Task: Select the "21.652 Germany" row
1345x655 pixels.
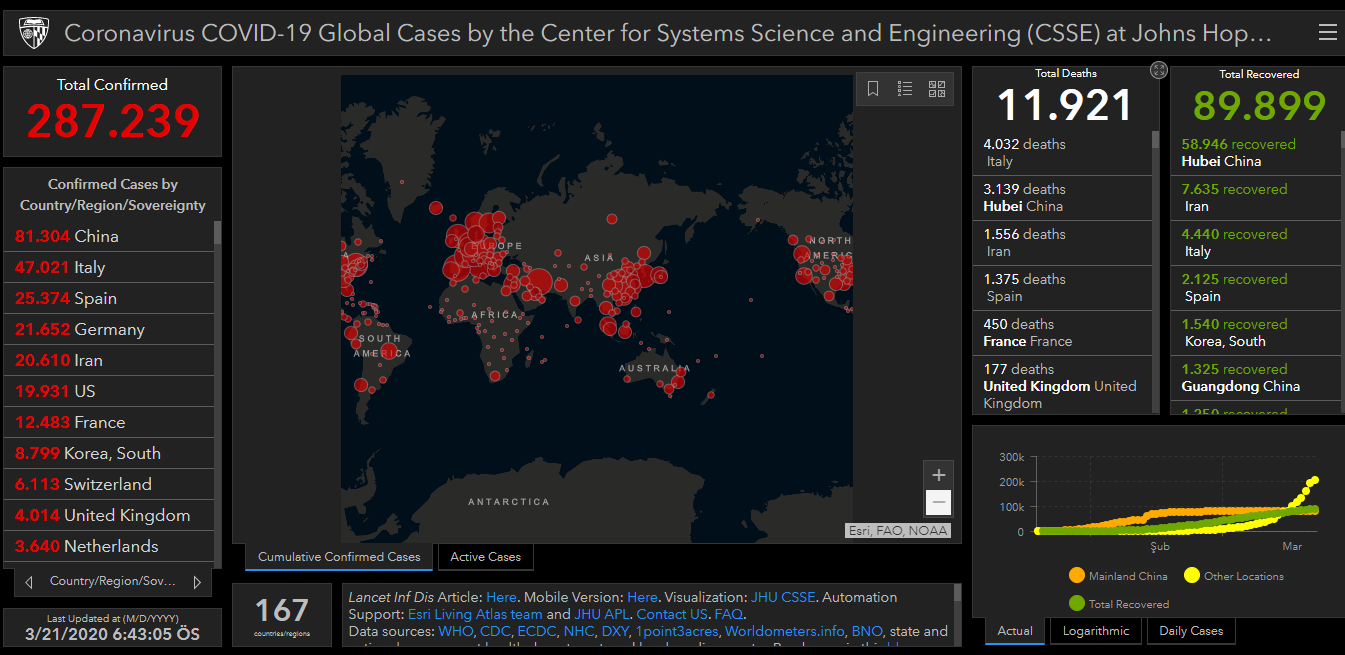Action: pos(109,330)
